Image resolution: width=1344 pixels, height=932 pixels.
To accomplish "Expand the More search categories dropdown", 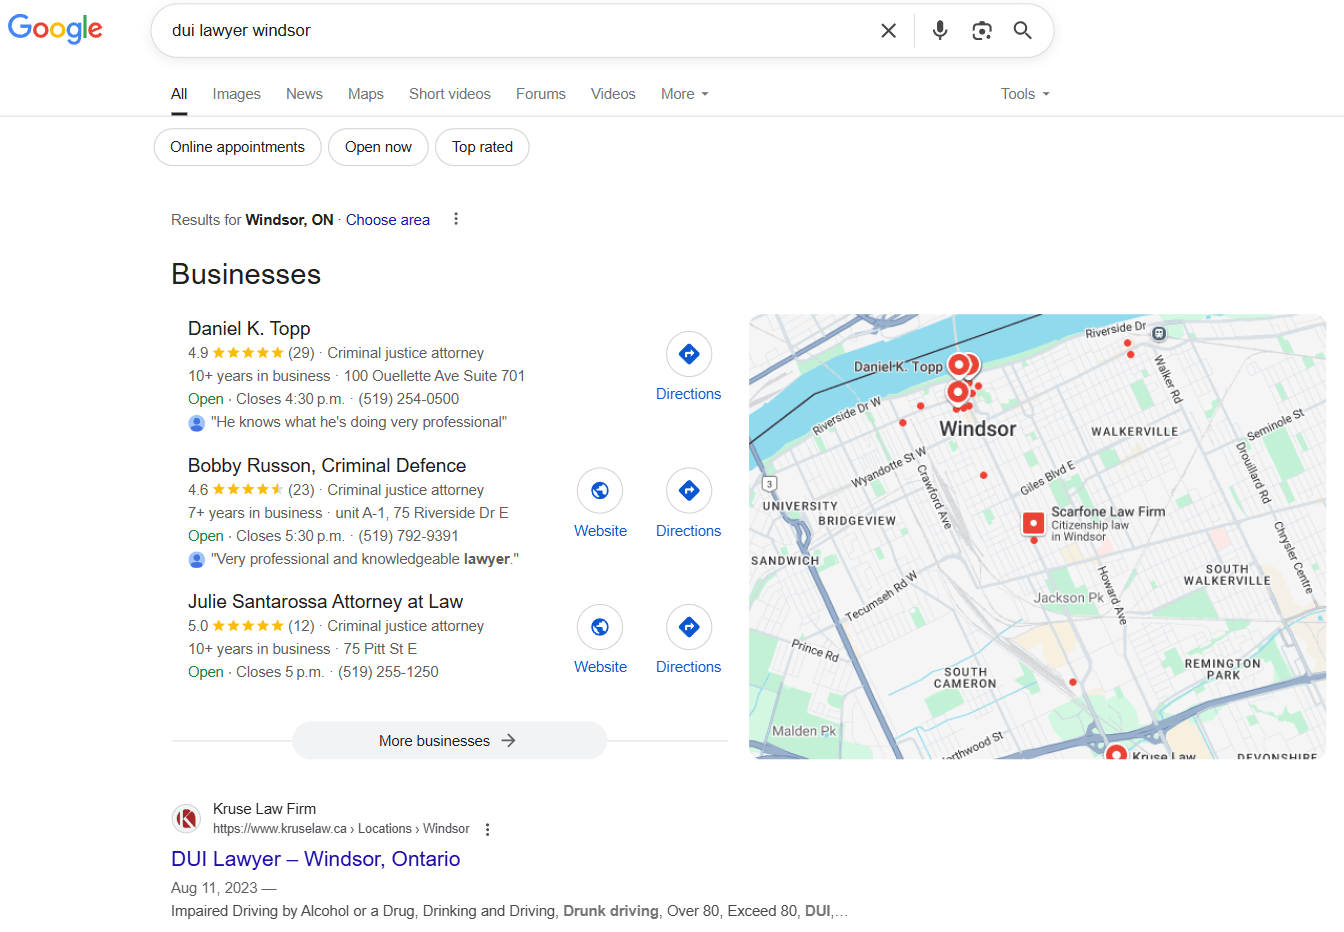I will [684, 94].
